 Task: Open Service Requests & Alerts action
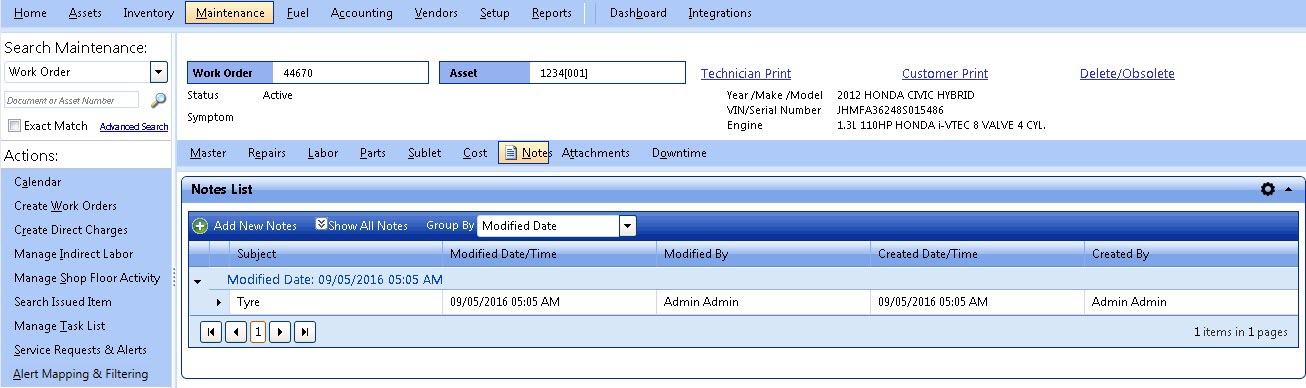[x=80, y=350]
